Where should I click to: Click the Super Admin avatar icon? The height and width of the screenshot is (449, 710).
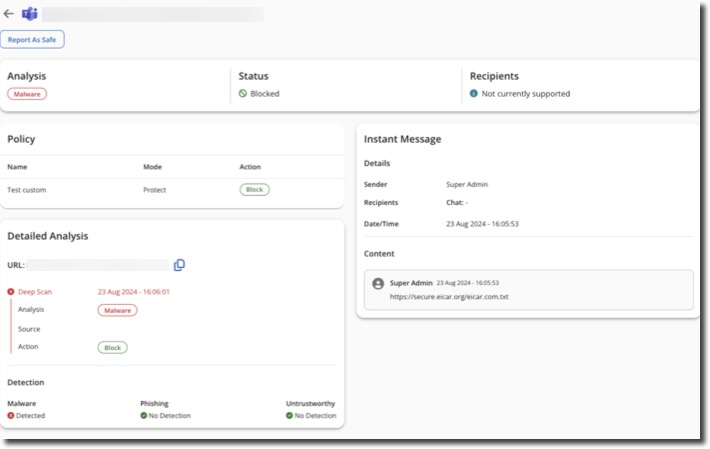378,284
